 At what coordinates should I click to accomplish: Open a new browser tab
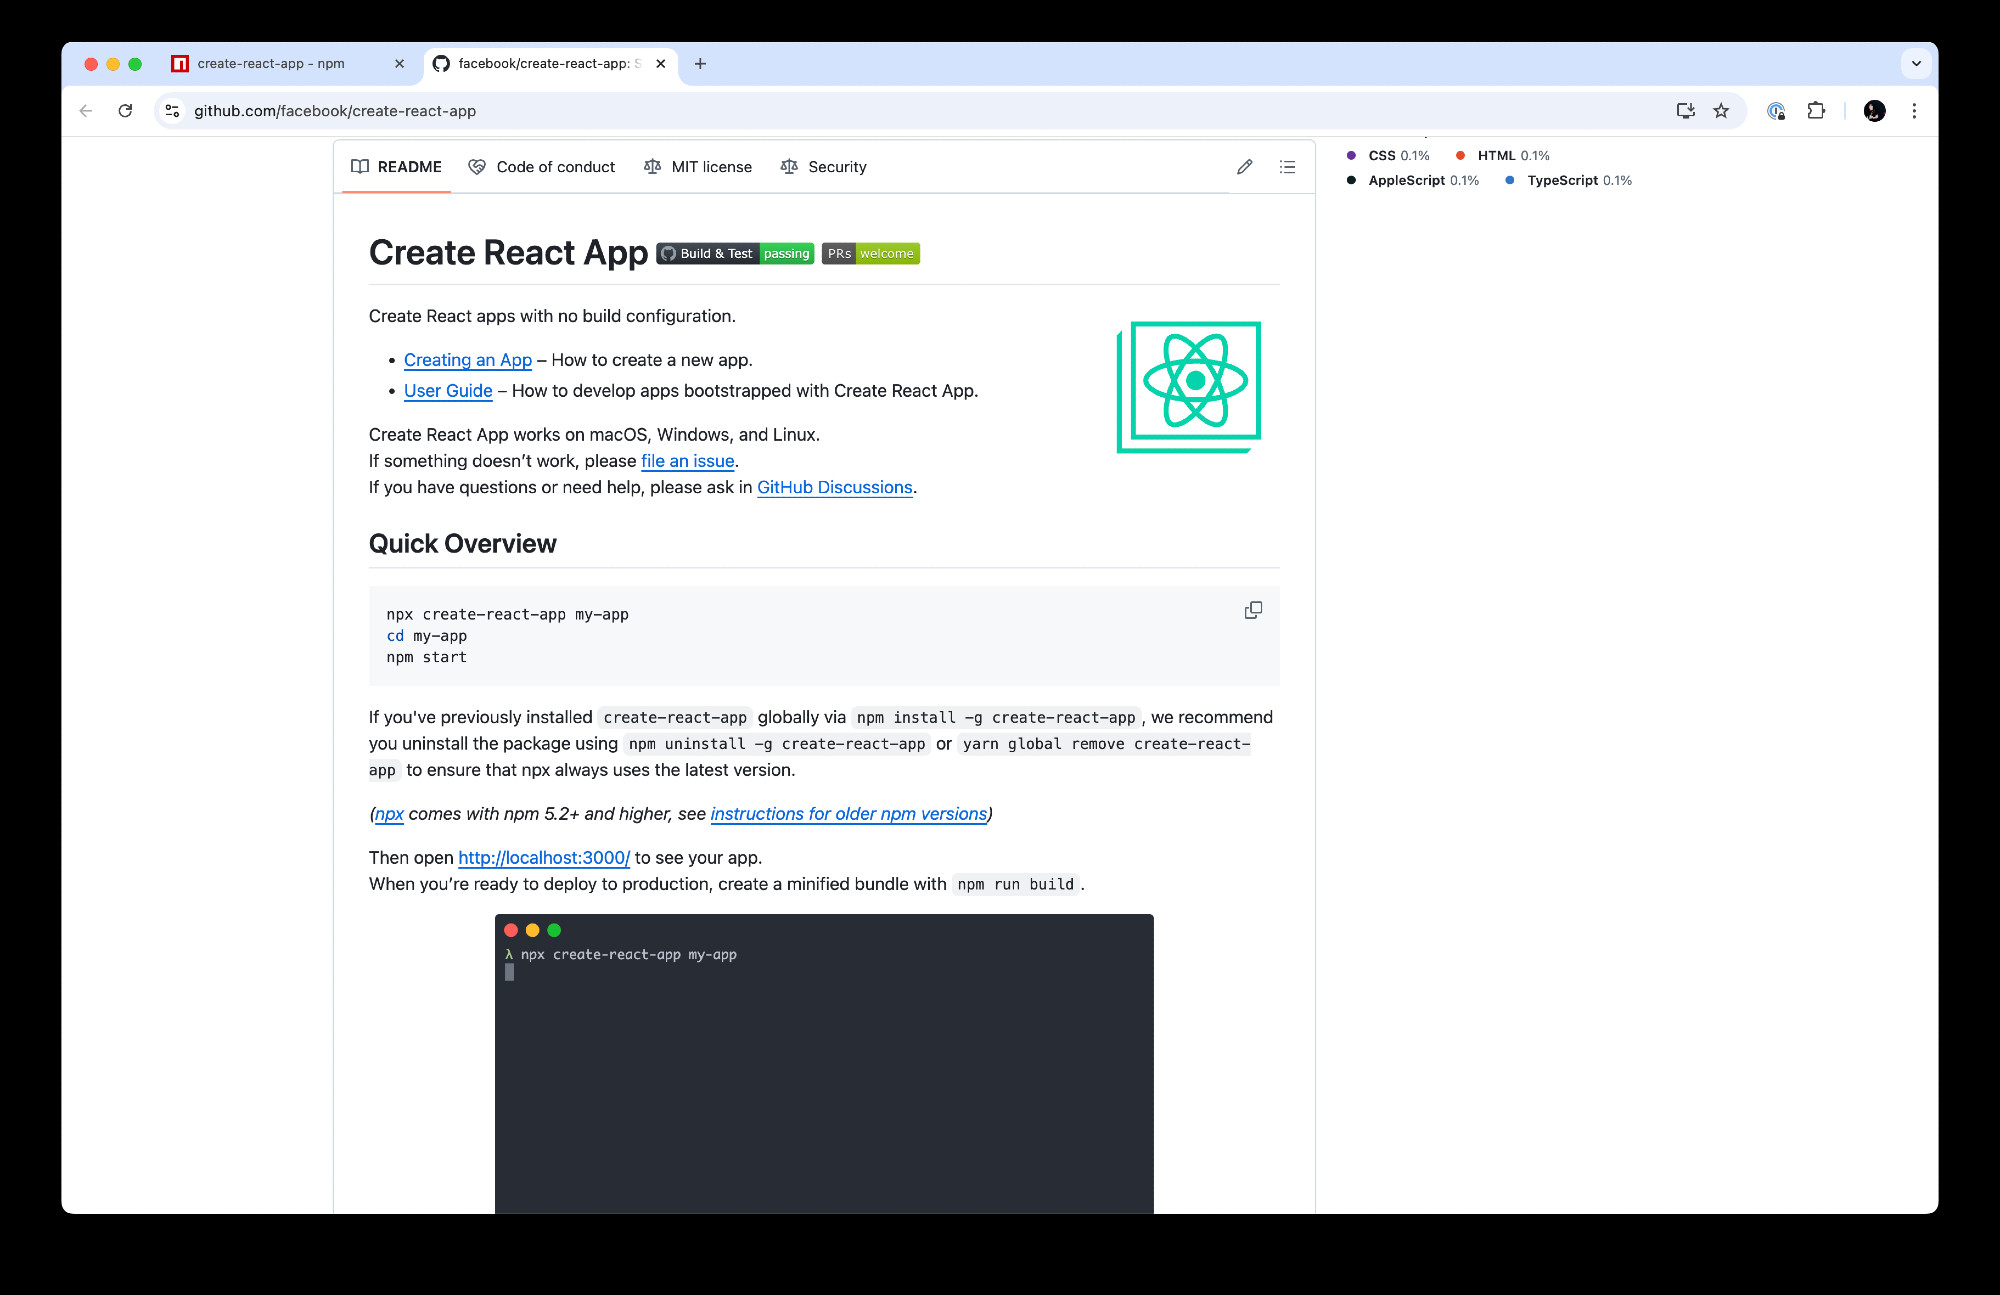pyautogui.click(x=700, y=64)
